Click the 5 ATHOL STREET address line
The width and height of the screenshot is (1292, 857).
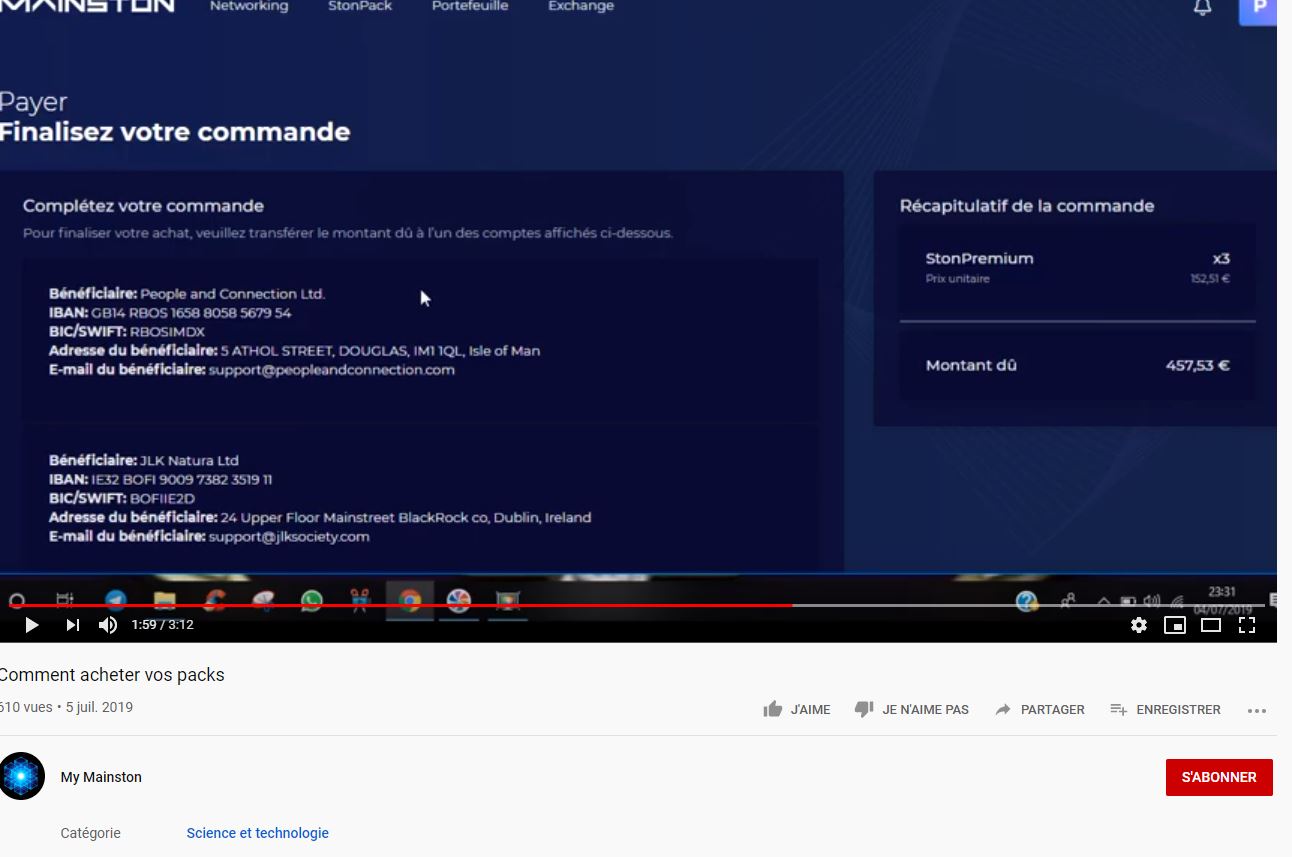pos(294,351)
